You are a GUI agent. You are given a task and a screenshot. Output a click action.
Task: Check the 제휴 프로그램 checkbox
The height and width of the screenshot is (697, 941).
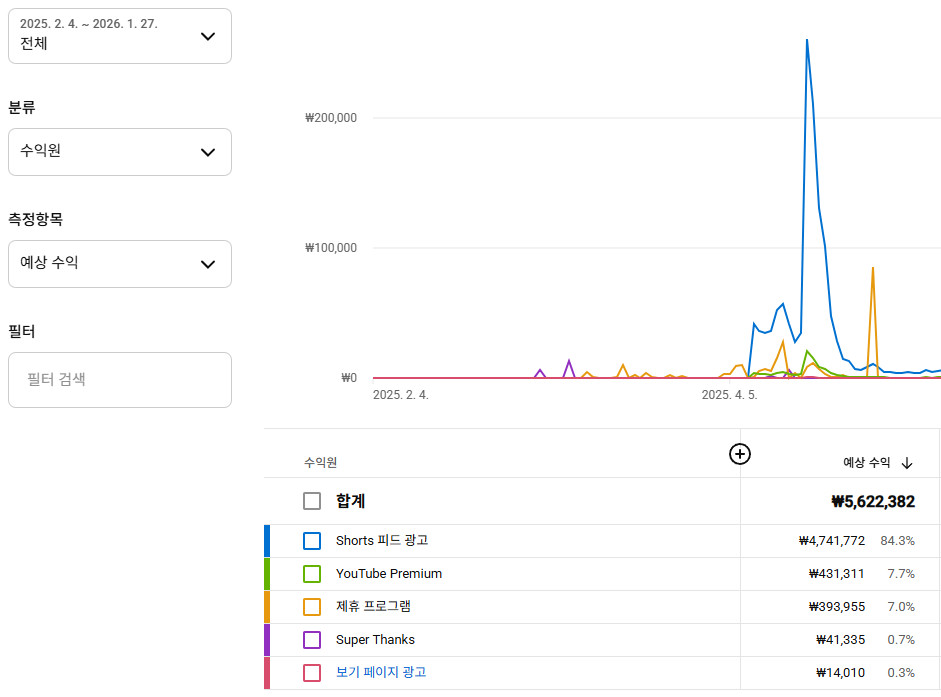coord(312,607)
